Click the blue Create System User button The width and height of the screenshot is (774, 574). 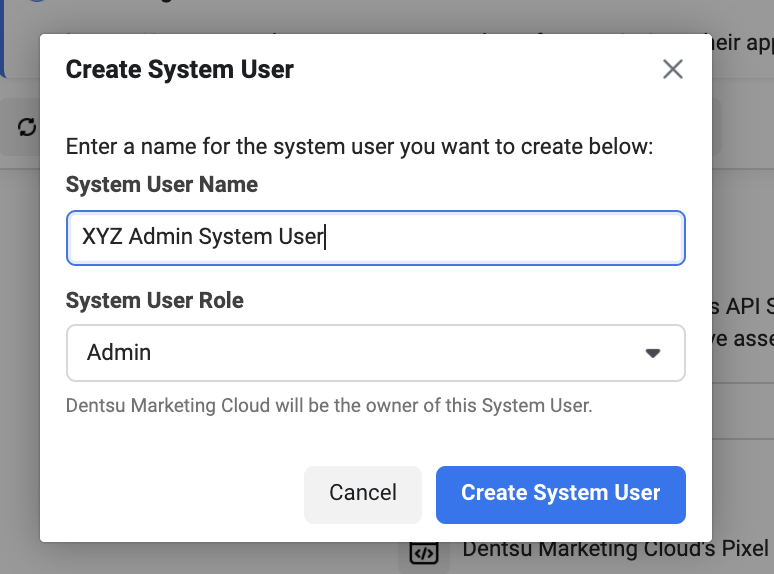point(560,495)
